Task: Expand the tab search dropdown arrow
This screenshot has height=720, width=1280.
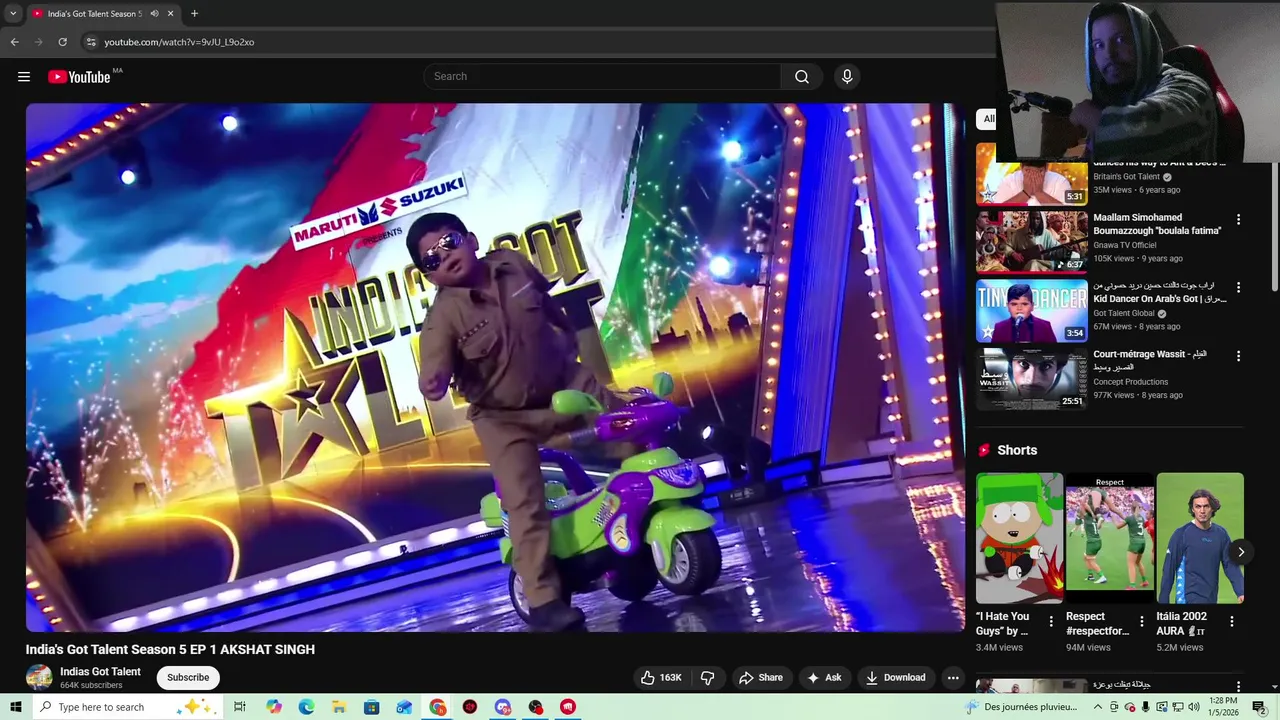Action: [13, 14]
